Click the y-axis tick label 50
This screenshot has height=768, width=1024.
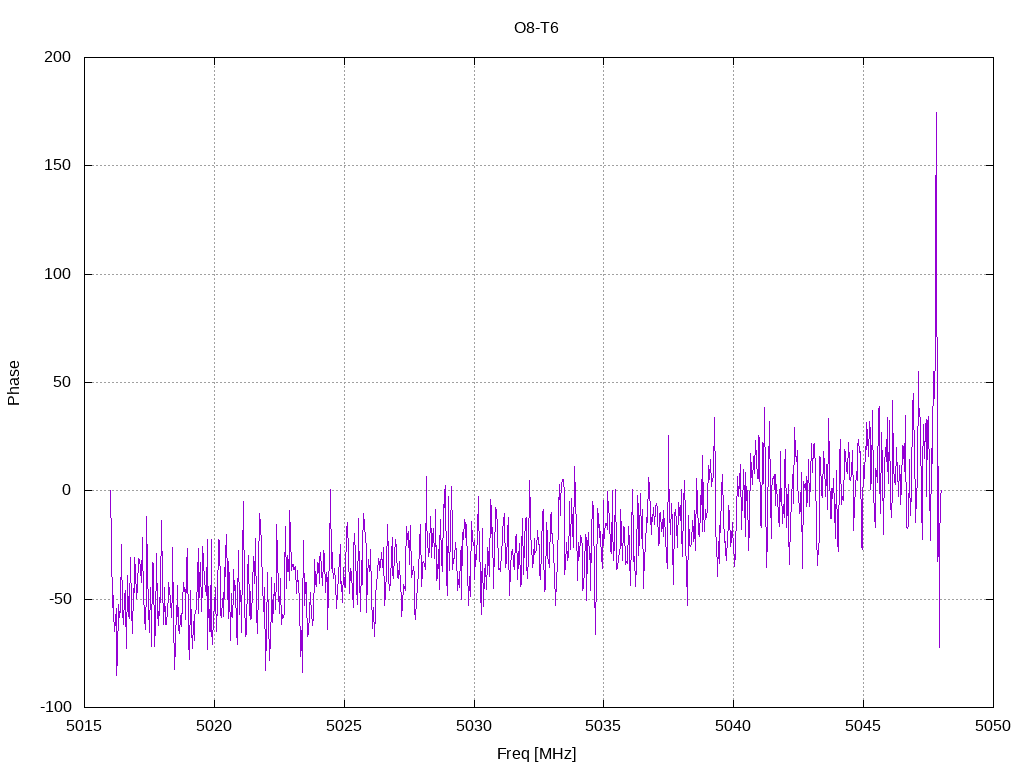click(x=62, y=382)
